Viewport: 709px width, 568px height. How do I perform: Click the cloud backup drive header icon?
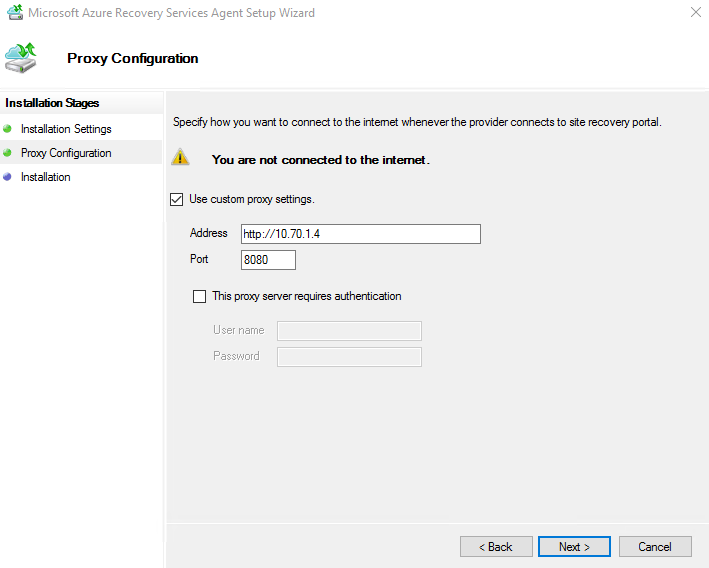click(x=20, y=58)
